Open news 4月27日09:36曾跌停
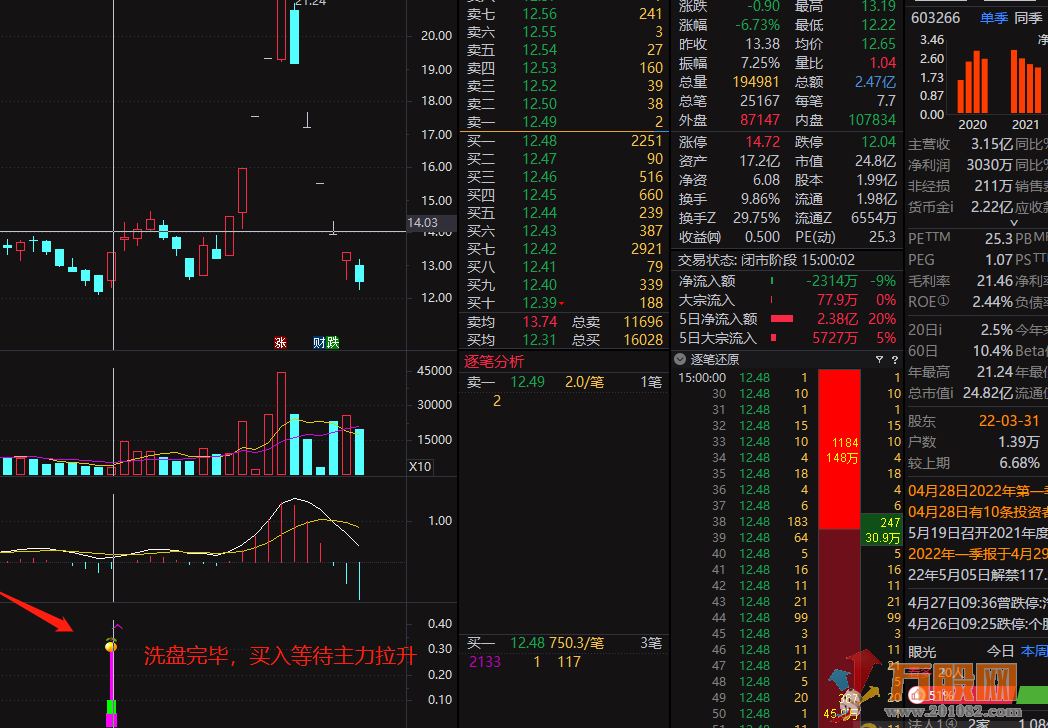 point(977,602)
